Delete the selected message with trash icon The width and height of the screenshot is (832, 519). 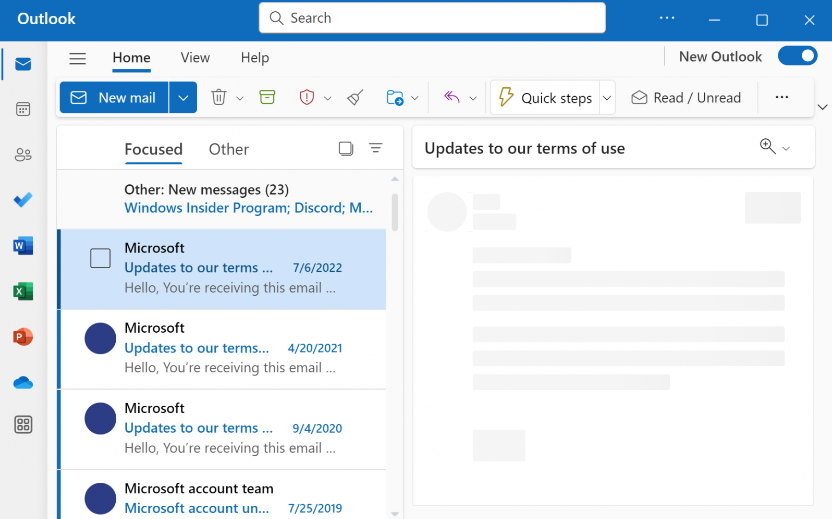point(219,98)
